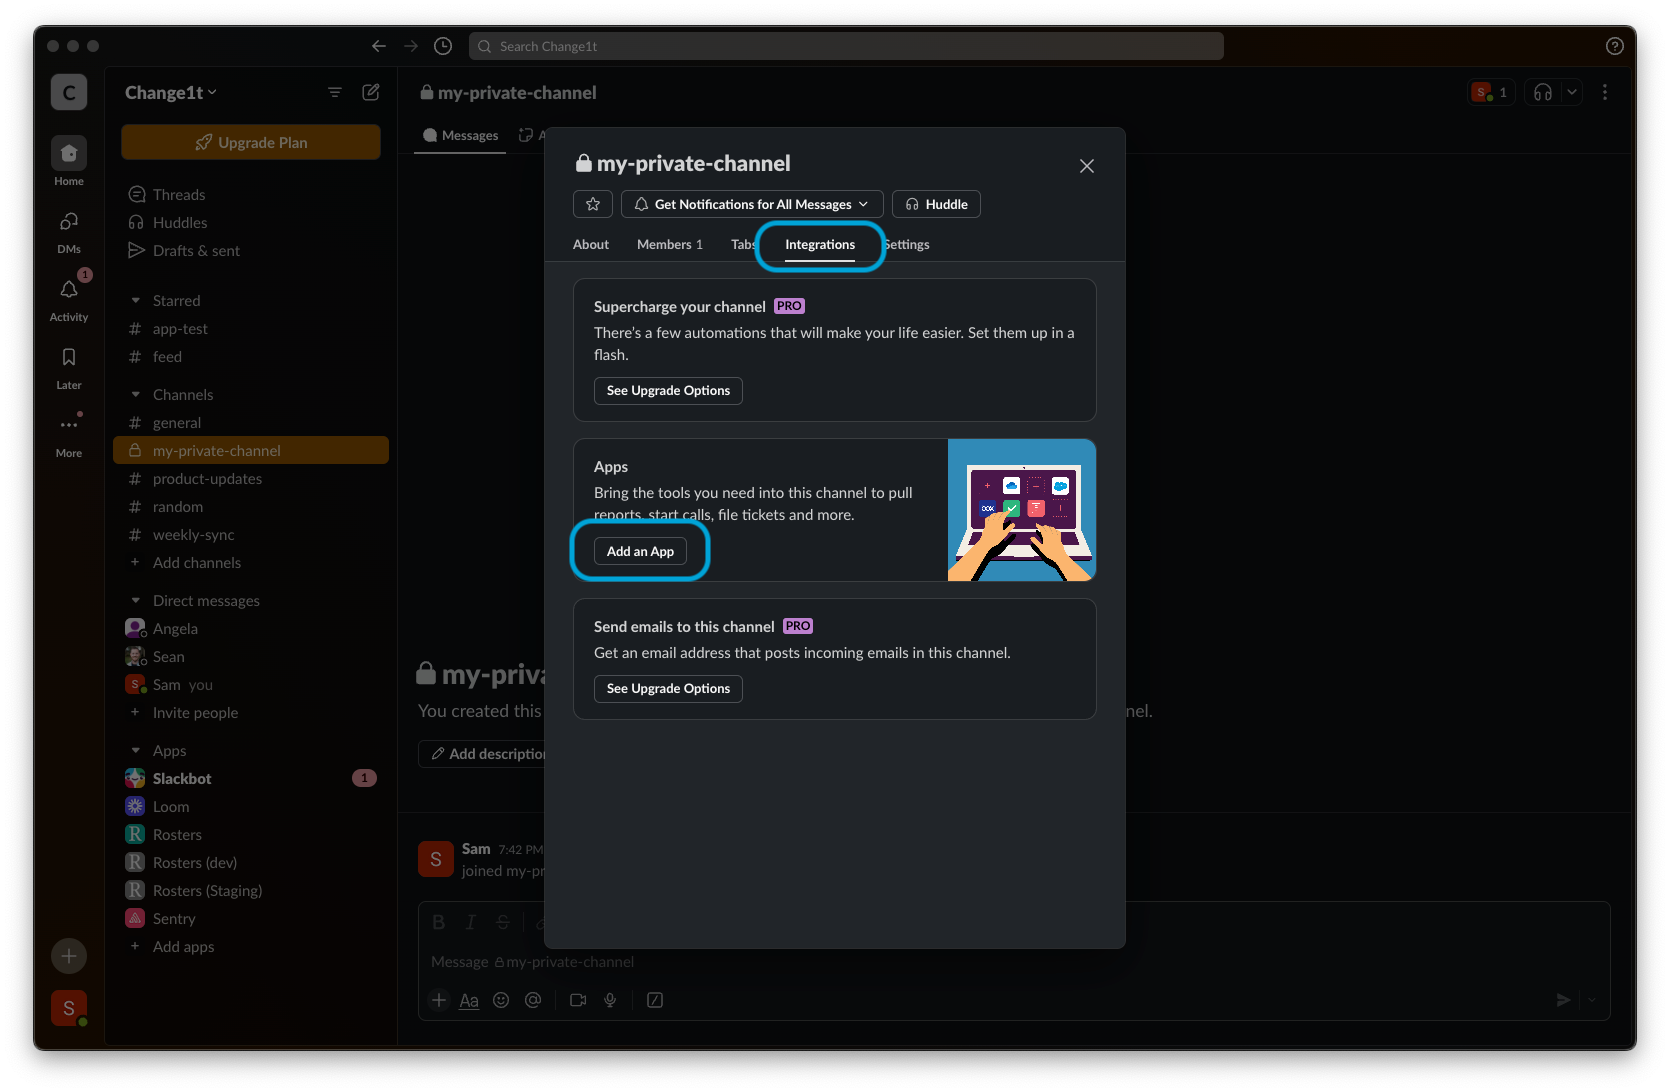This screenshot has width=1670, height=1092.
Task: Open the user profile avatar at bottom
Action: click(69, 1008)
